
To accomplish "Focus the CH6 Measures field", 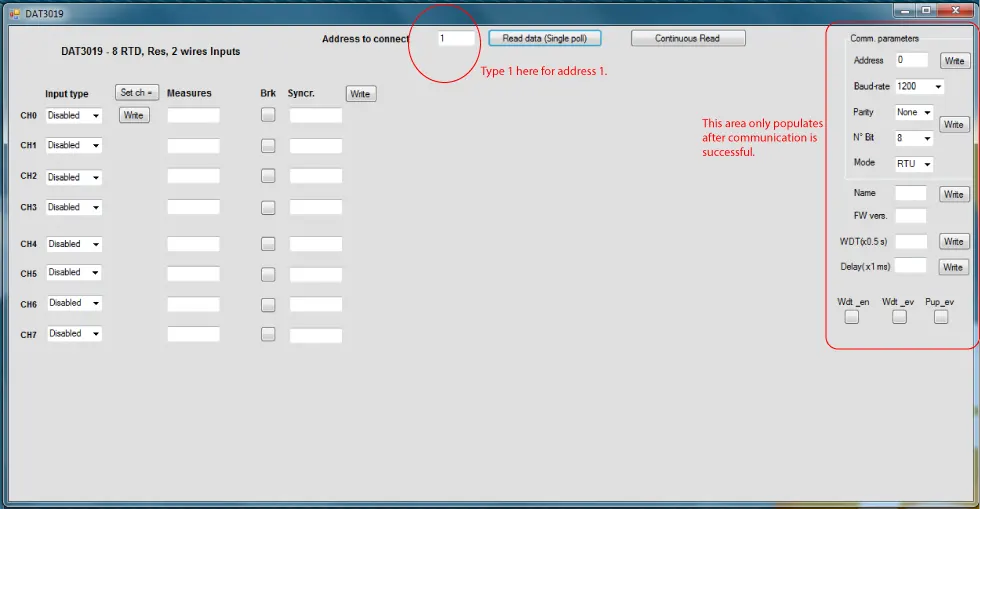I will pyautogui.click(x=193, y=304).
